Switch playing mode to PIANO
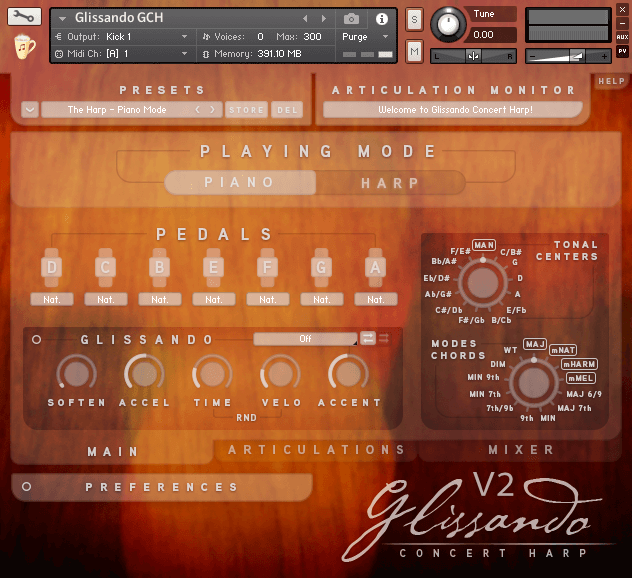Screen dimensions: 632x578 pyautogui.click(x=240, y=183)
